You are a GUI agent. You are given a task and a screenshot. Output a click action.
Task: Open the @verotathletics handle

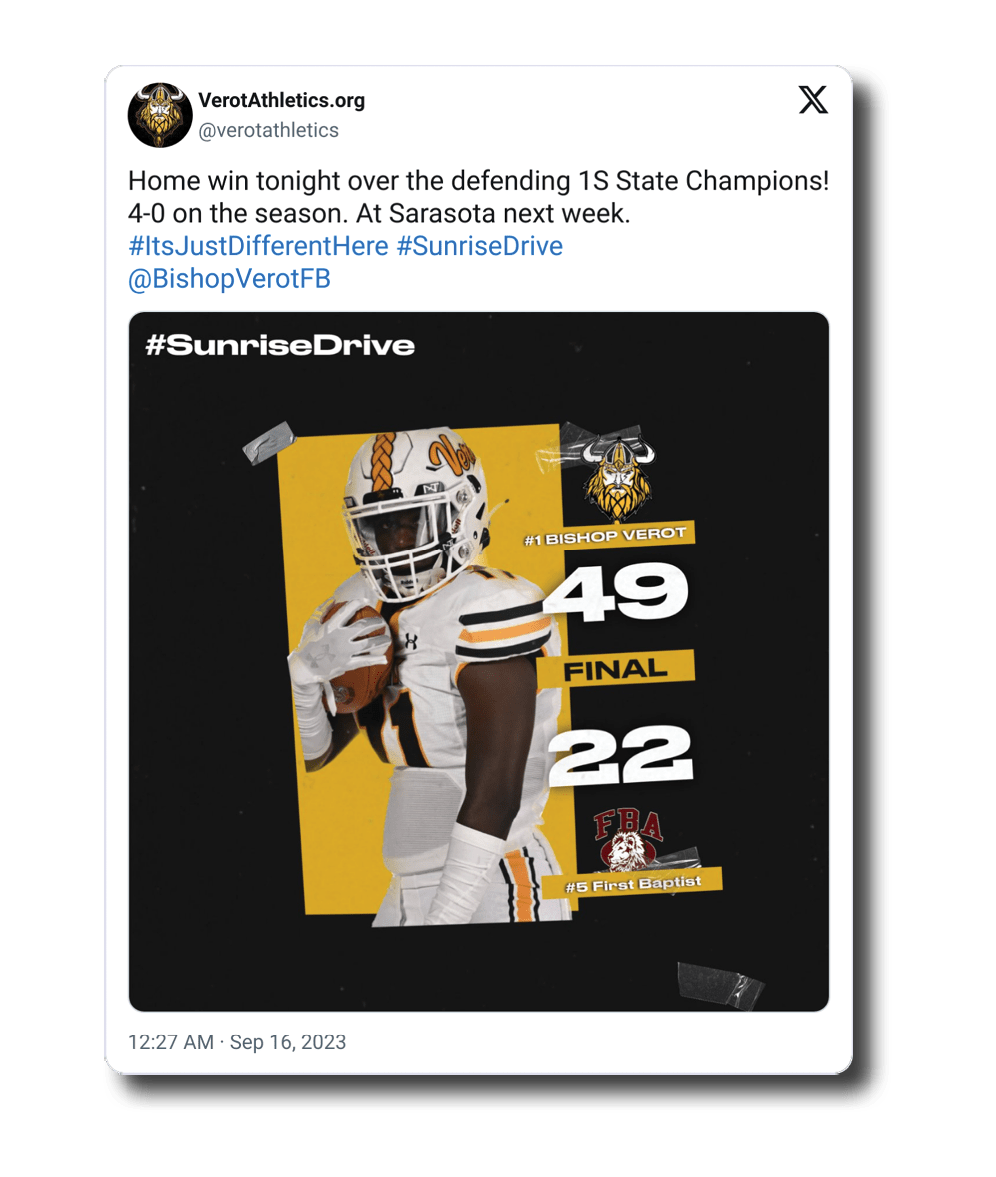(269, 130)
